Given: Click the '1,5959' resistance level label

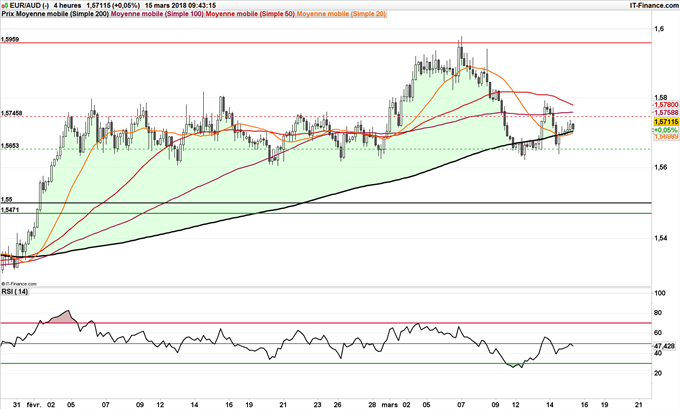Looking at the screenshot, I should point(10,39).
